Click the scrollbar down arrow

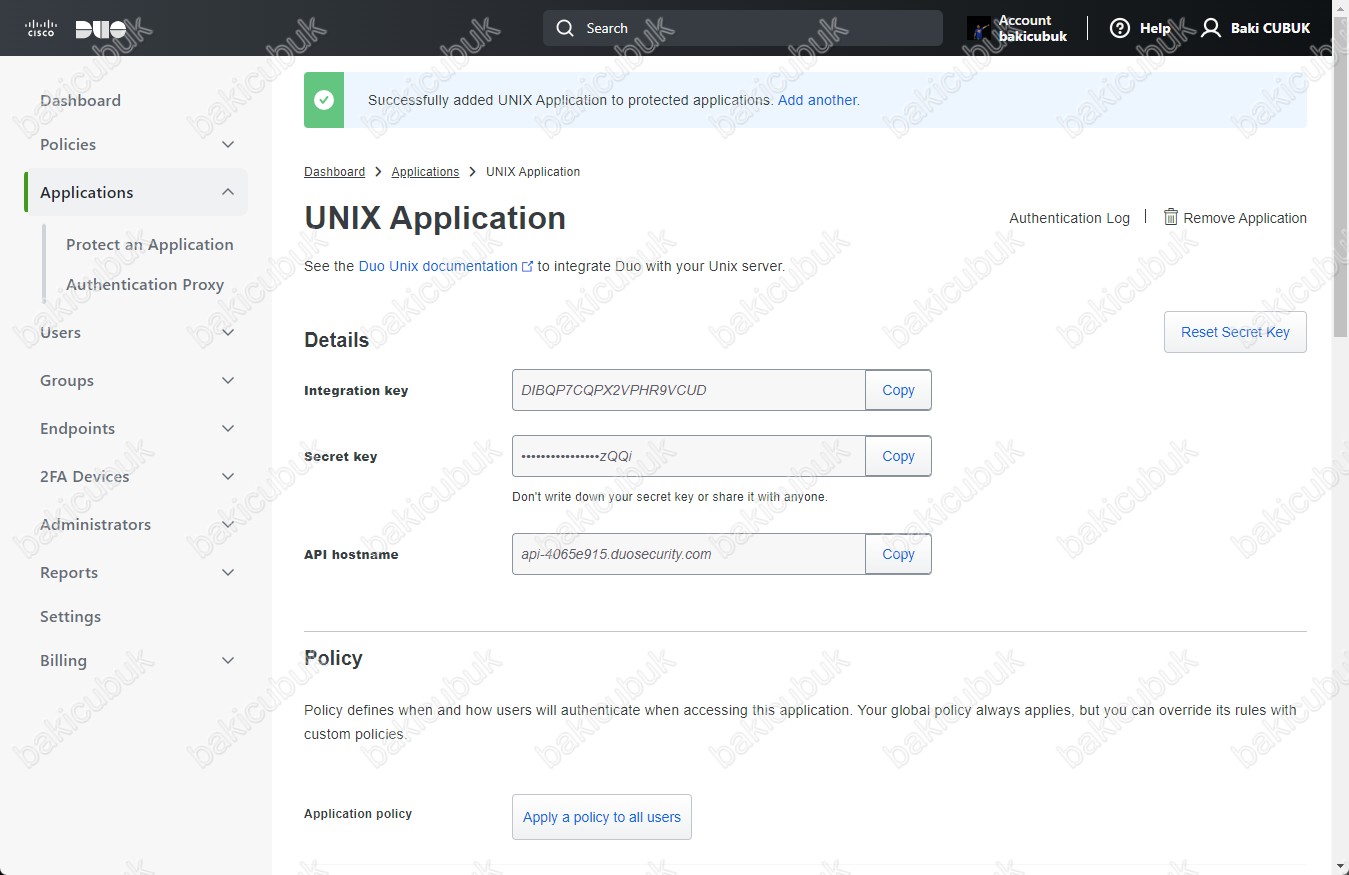tap(1341, 865)
